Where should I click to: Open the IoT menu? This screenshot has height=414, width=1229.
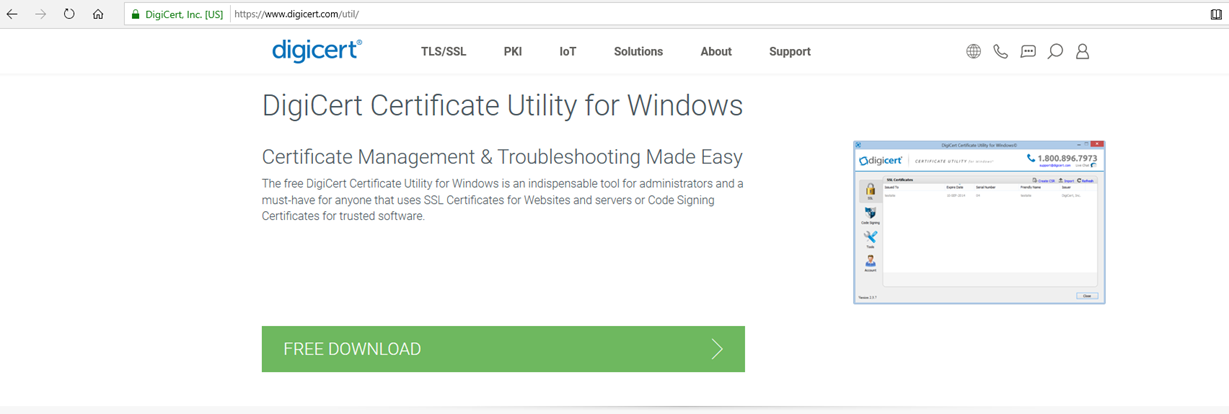pos(568,51)
